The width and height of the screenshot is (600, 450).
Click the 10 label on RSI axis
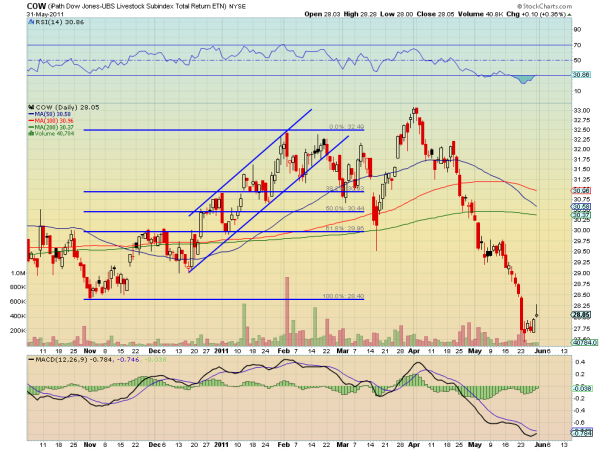click(577, 91)
